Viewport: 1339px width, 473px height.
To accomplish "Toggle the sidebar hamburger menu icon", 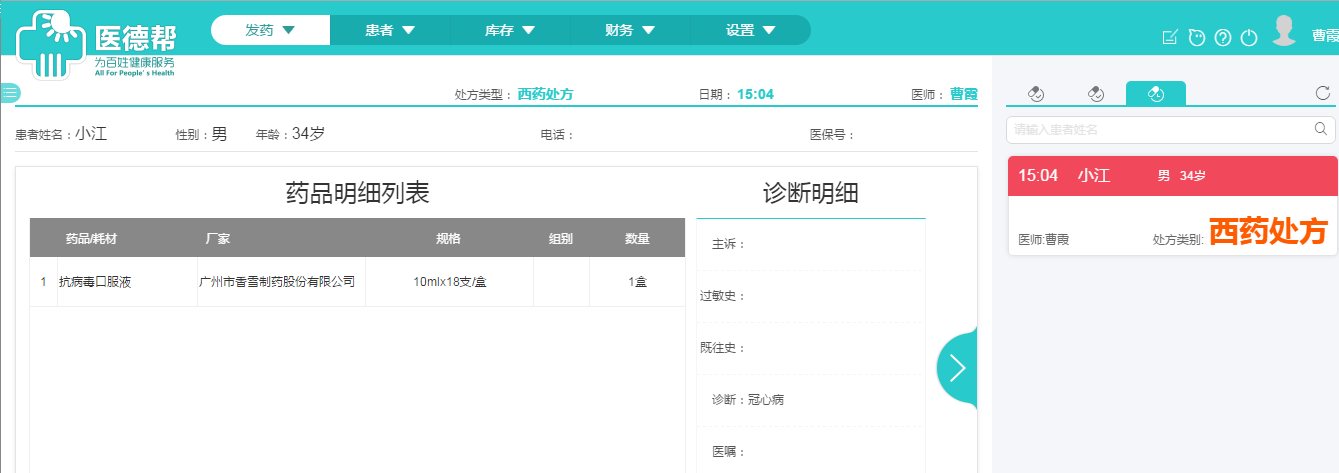I will click(10, 93).
